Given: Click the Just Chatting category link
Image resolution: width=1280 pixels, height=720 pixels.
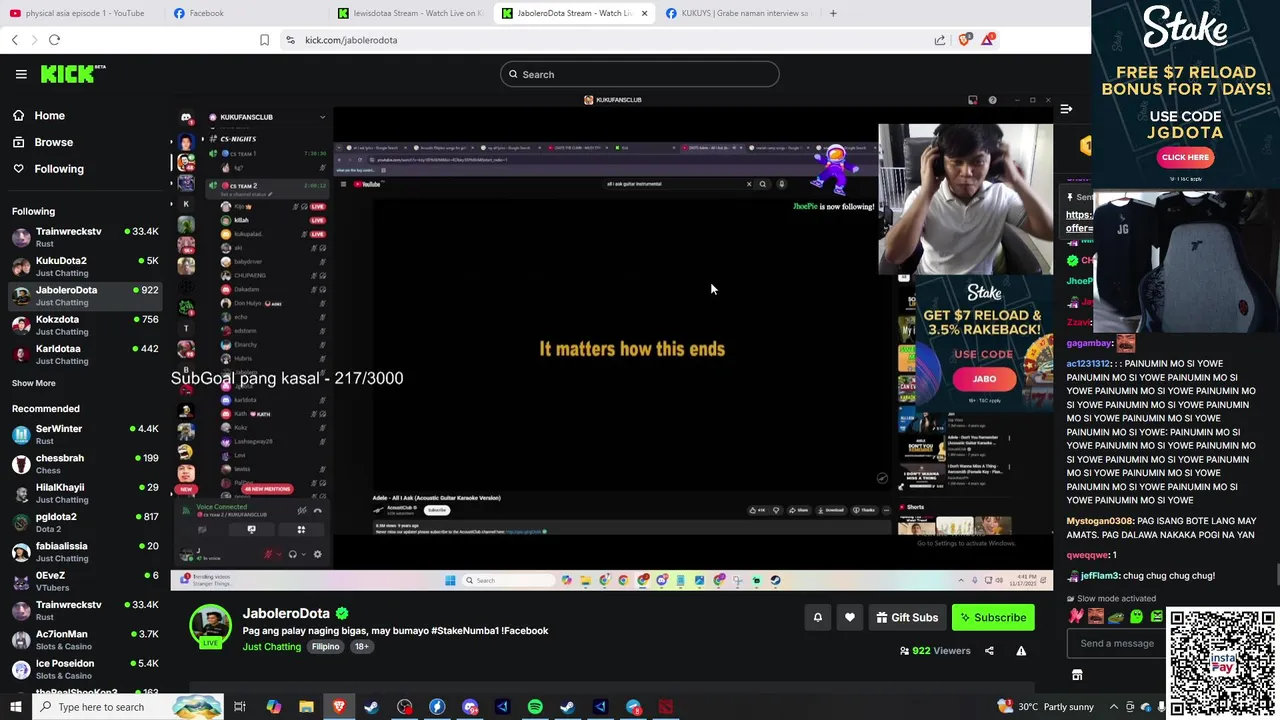Looking at the screenshot, I should coord(272,647).
